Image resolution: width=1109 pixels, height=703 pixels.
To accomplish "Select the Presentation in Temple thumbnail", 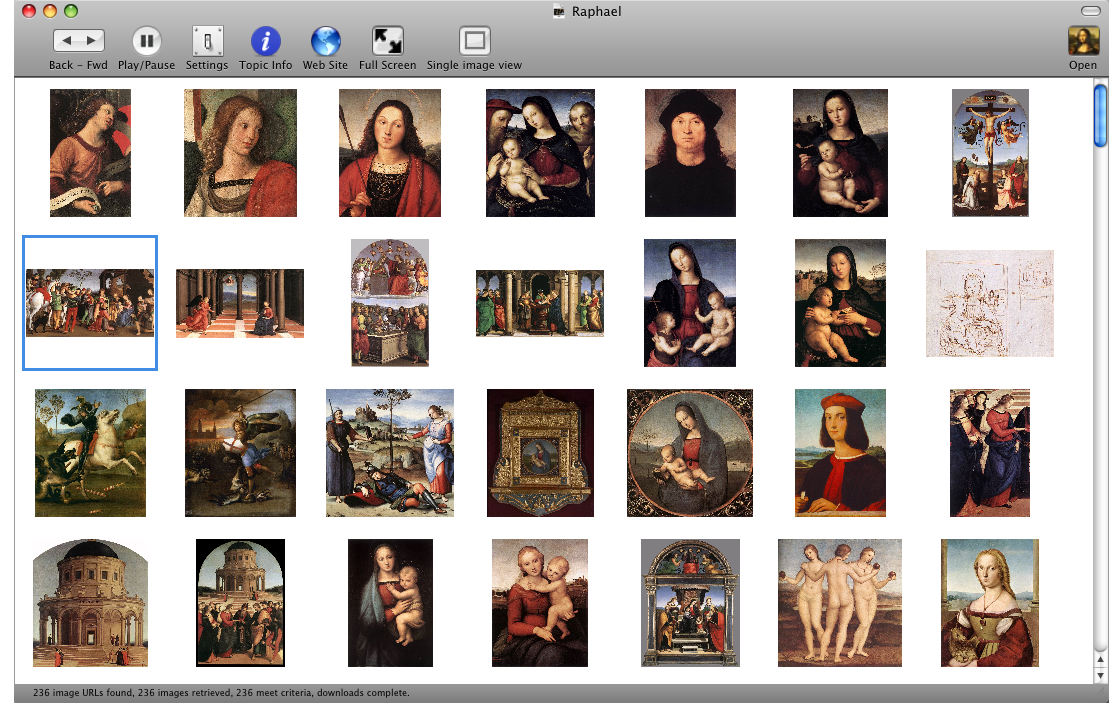I will point(540,303).
